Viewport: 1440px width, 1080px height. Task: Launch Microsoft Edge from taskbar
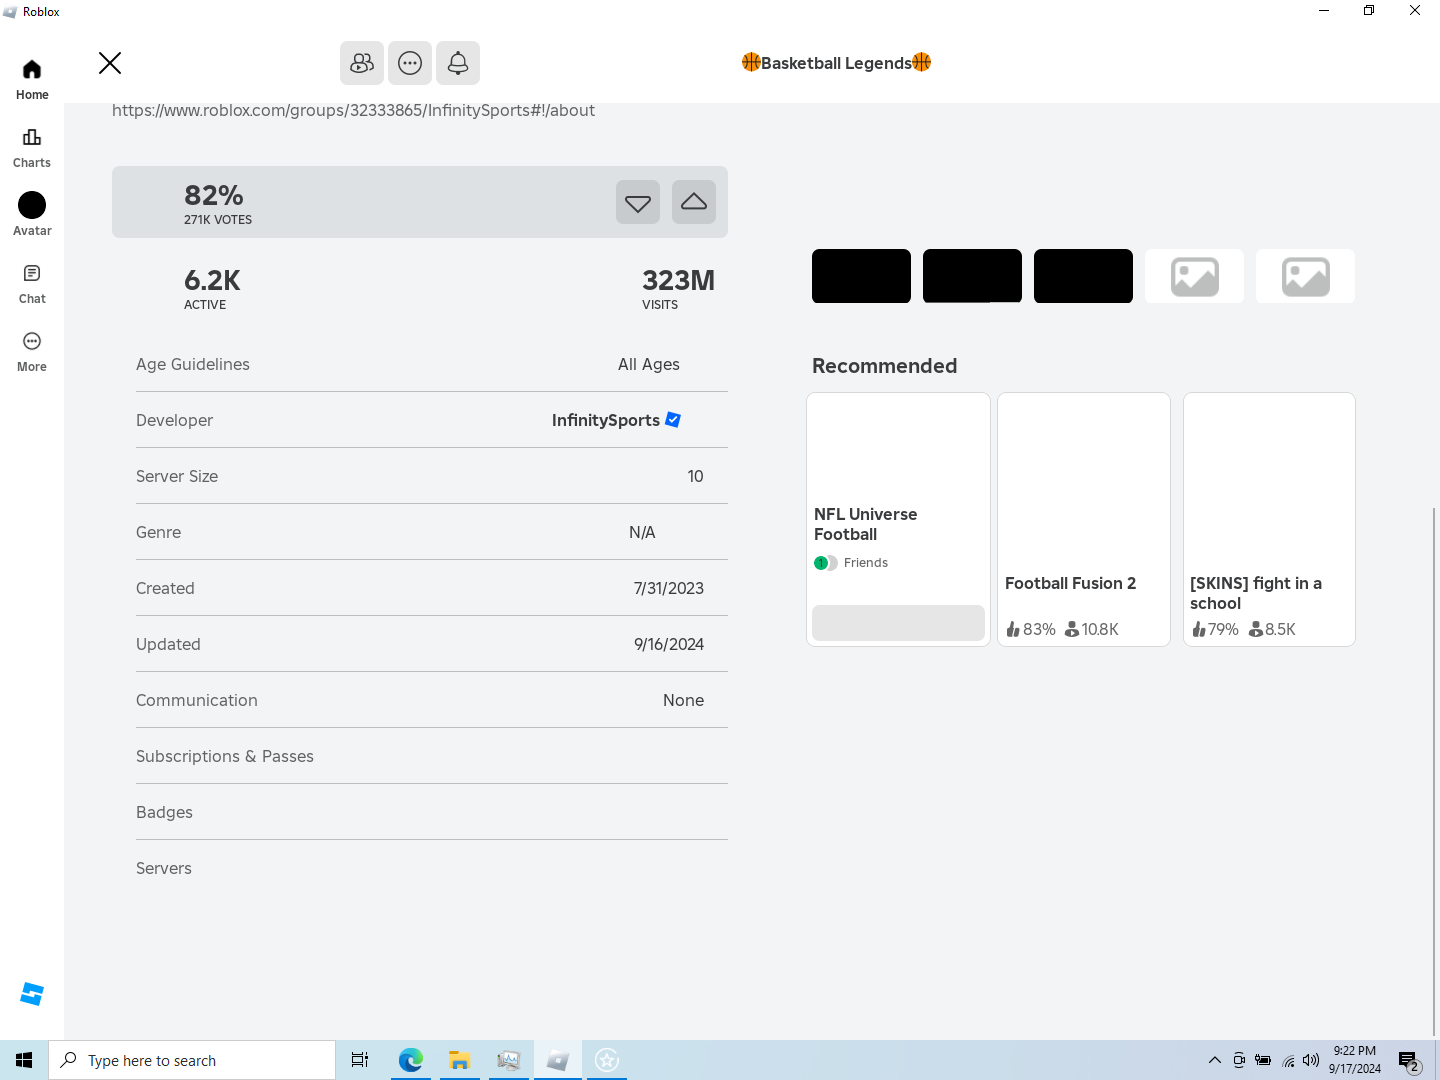tap(410, 1060)
